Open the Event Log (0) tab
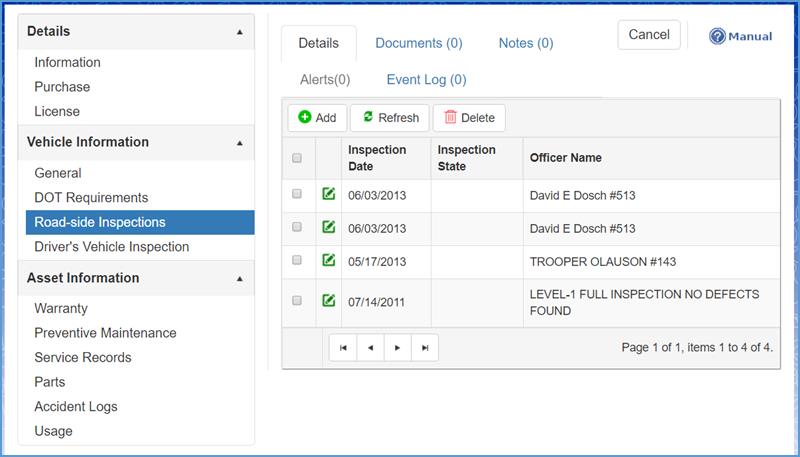 tap(426, 79)
